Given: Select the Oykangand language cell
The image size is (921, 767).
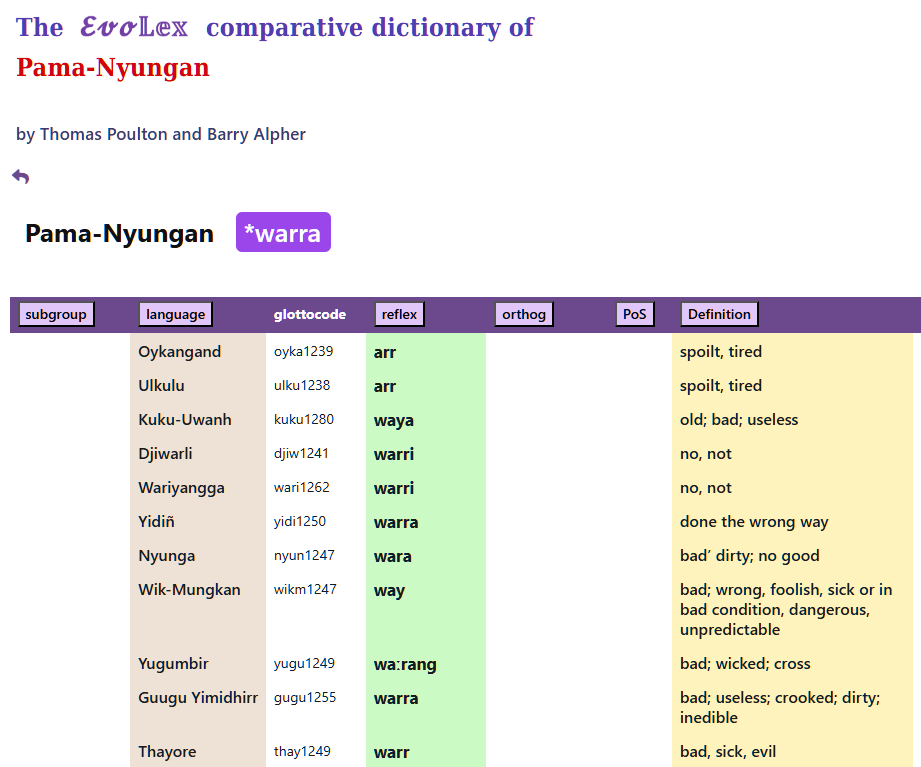Looking at the screenshot, I should coord(180,351).
